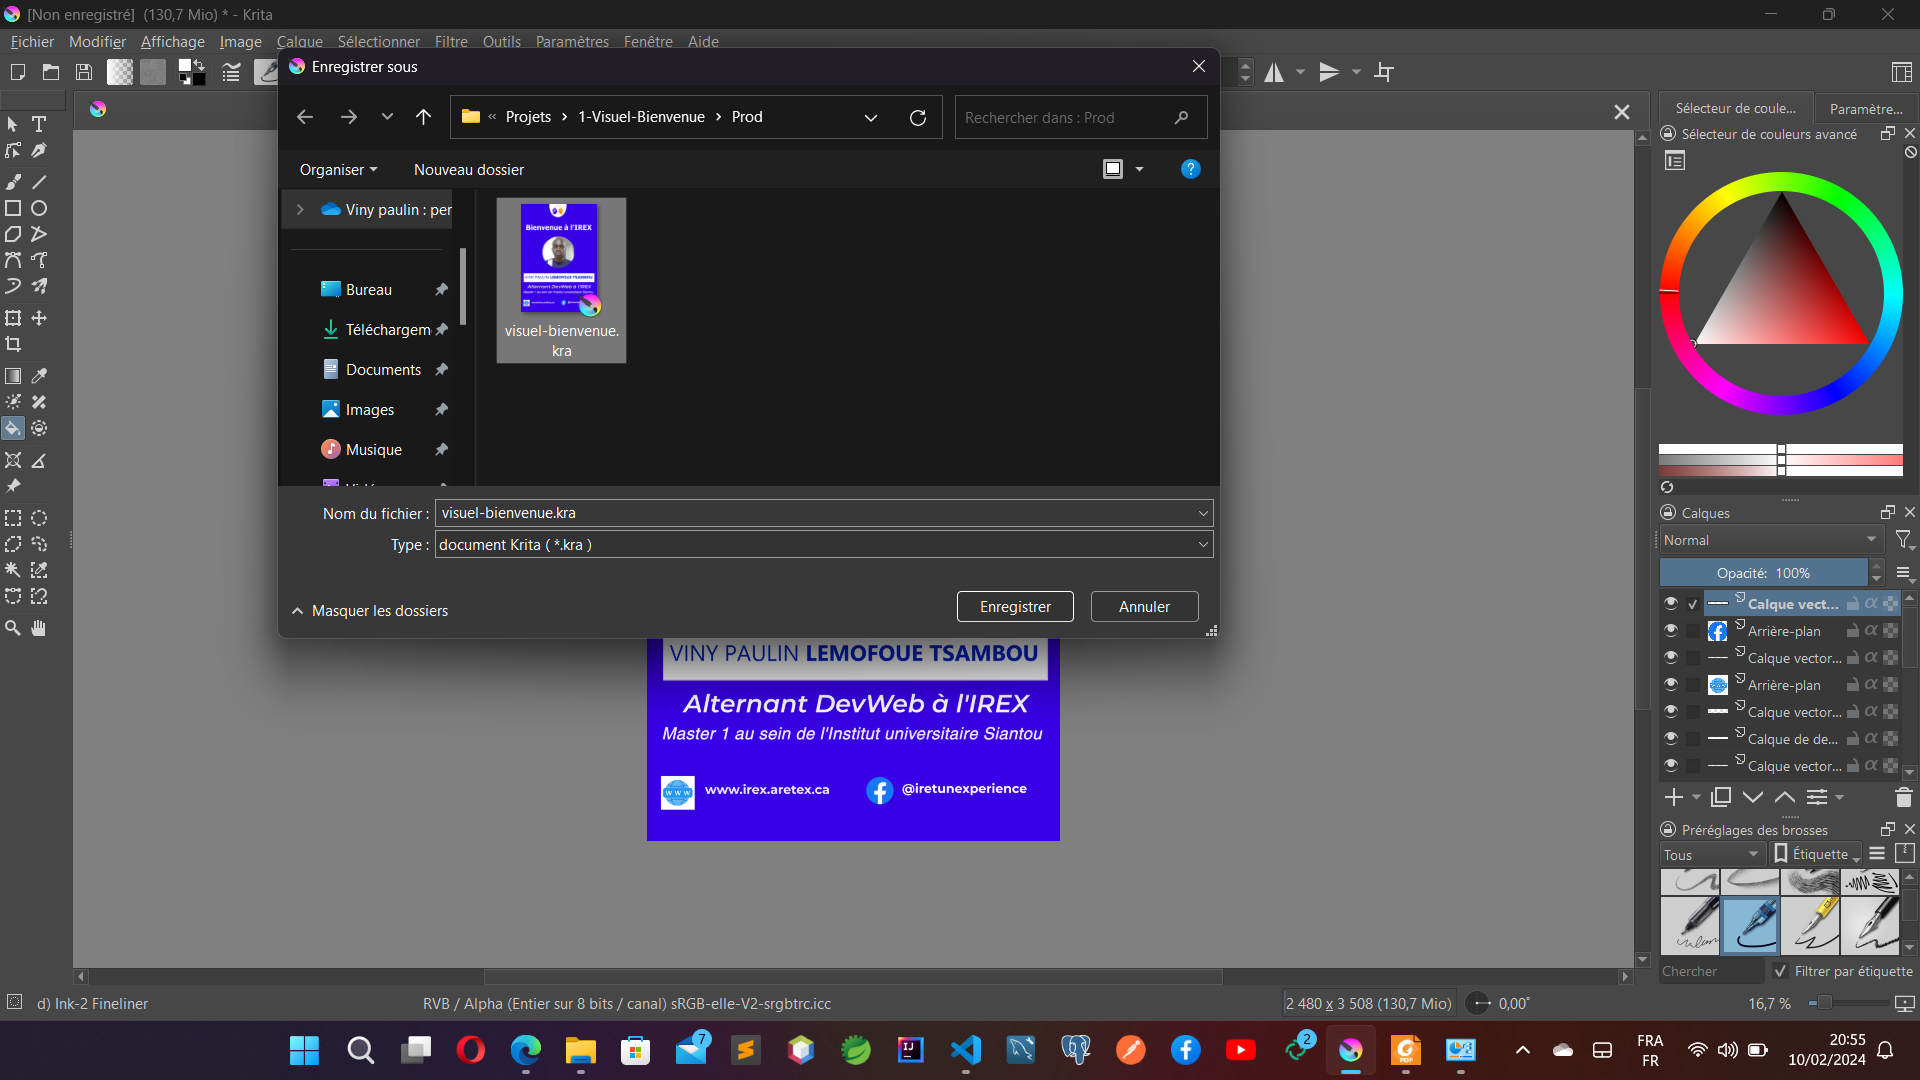Select the Ellipse shape tool
This screenshot has height=1080, width=1920.
coord(39,208)
